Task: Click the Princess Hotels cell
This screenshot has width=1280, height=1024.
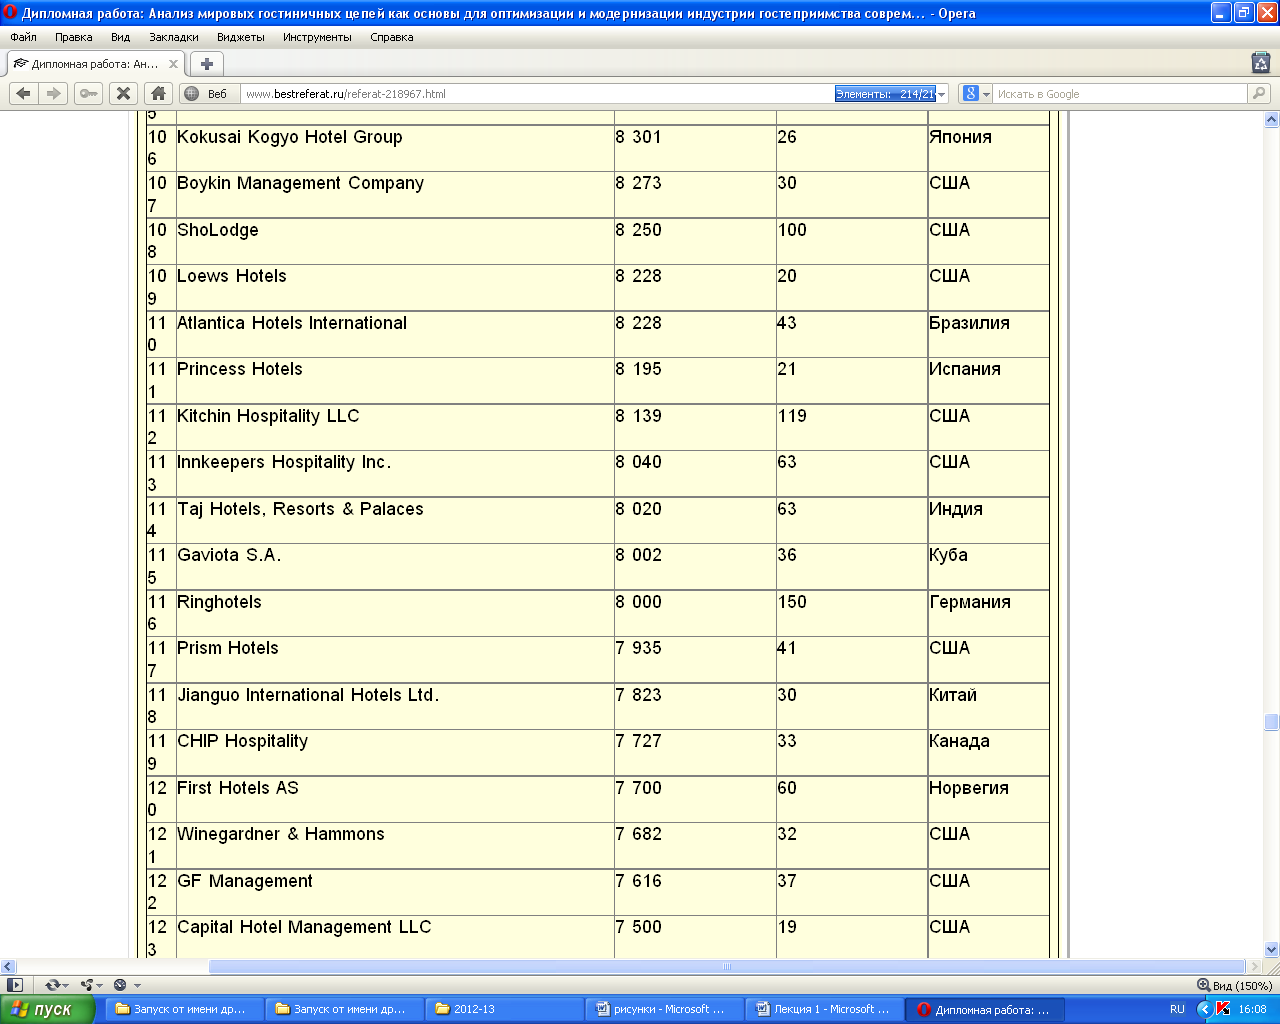Action: tap(394, 380)
